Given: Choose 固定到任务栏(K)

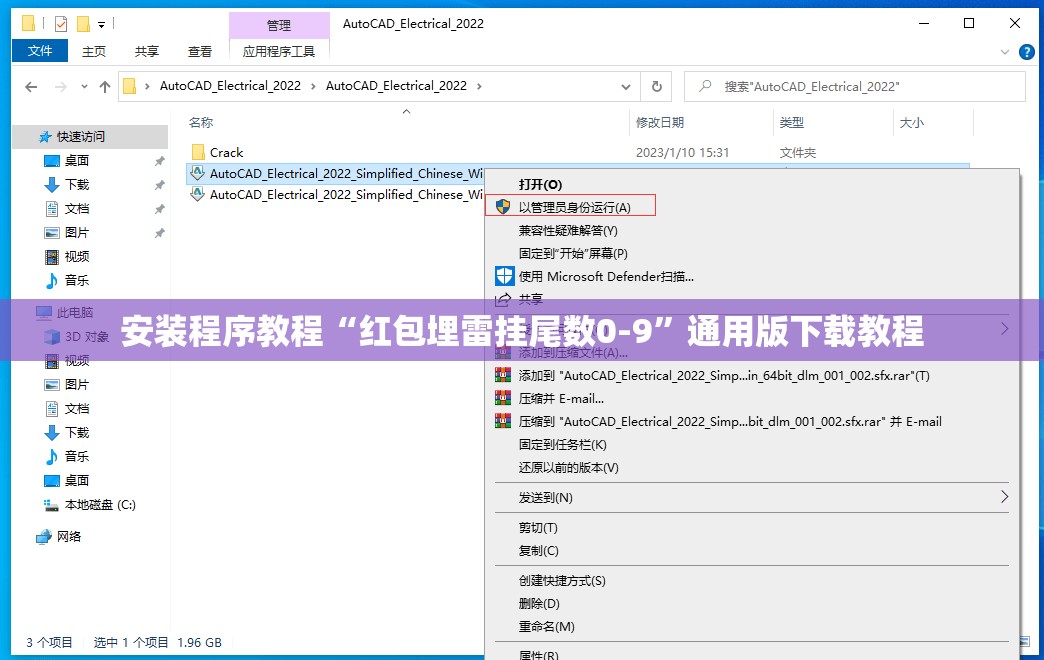Looking at the screenshot, I should point(563,444).
